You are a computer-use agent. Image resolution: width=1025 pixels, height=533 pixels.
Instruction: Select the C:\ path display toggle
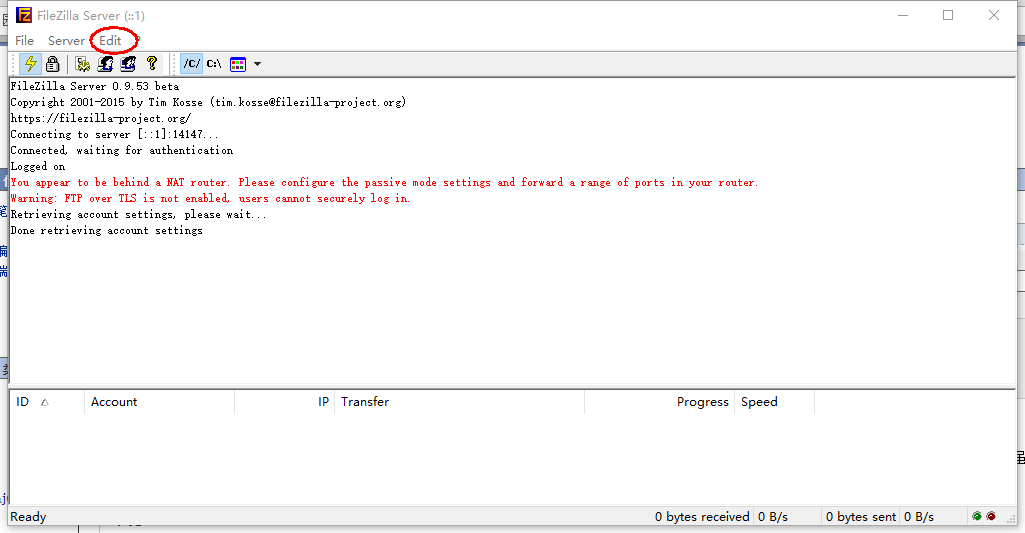coord(214,63)
